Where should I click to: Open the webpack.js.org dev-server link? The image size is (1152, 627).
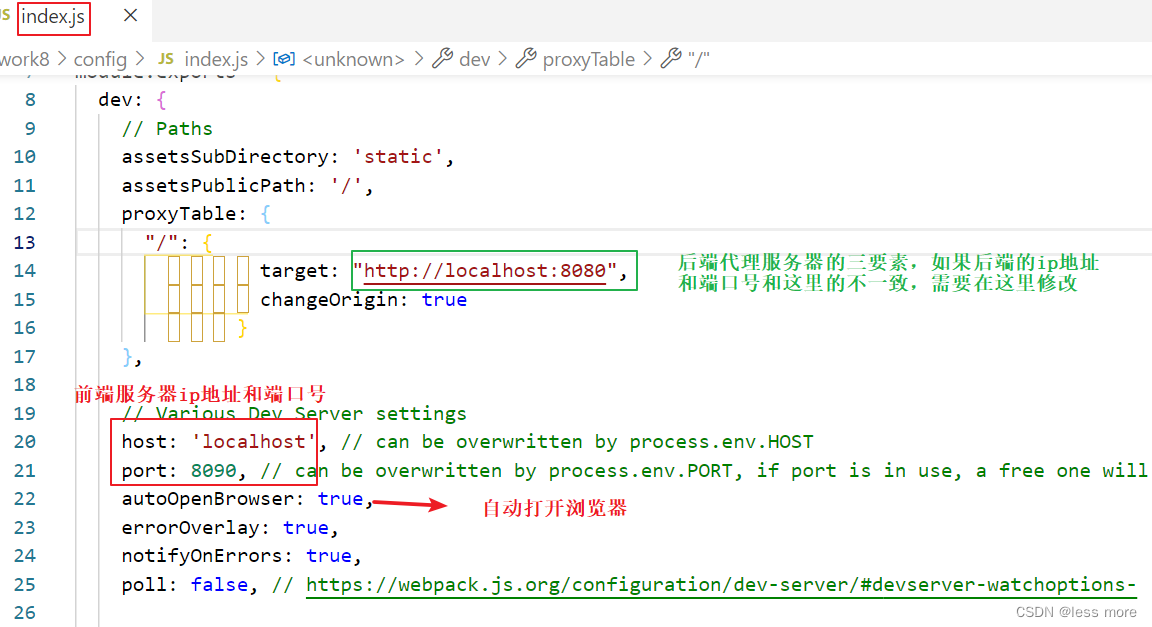(x=721, y=585)
